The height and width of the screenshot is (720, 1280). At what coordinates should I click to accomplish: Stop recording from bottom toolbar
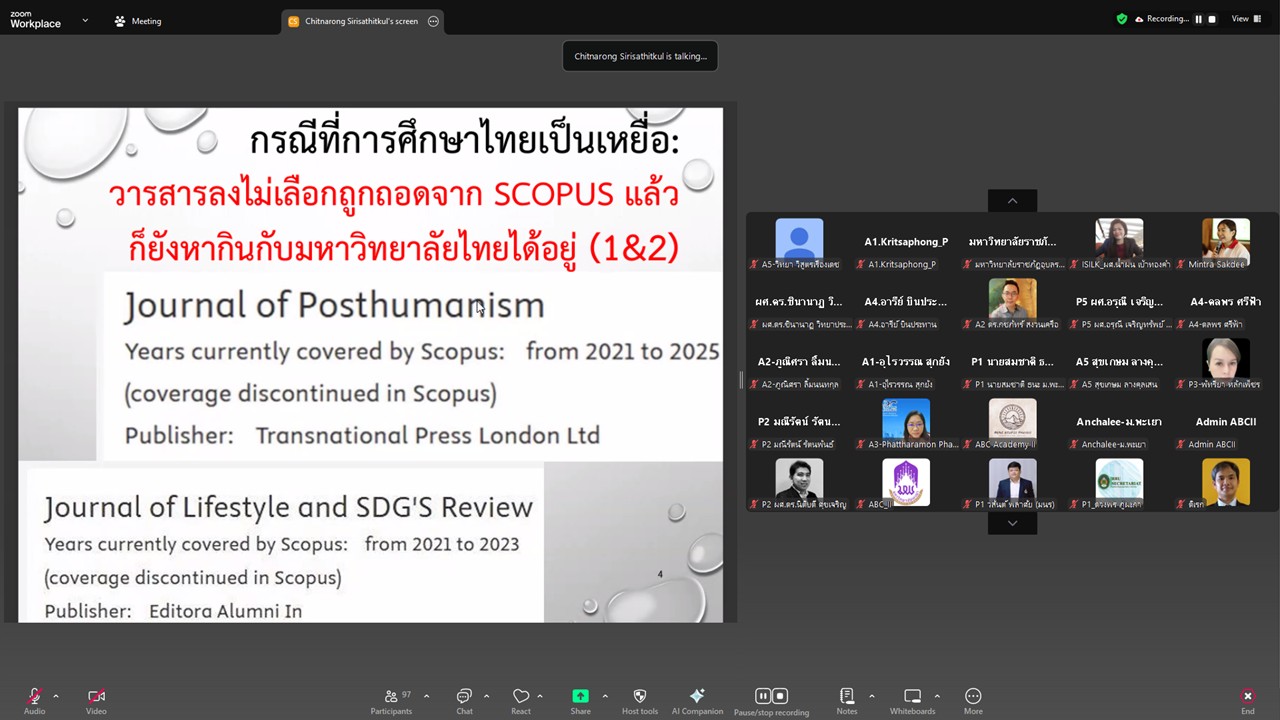(x=780, y=696)
